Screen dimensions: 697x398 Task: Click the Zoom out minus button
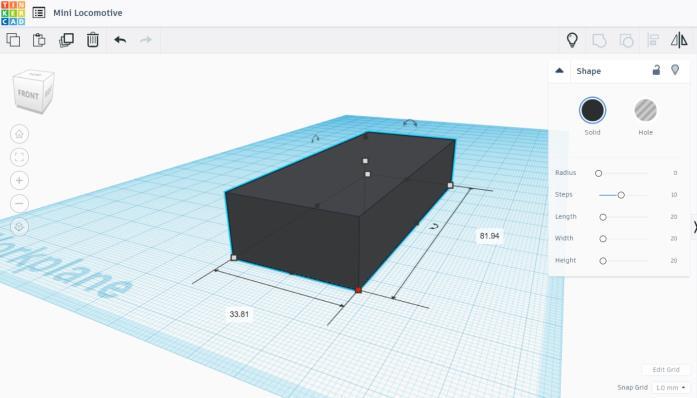pyautogui.click(x=19, y=204)
